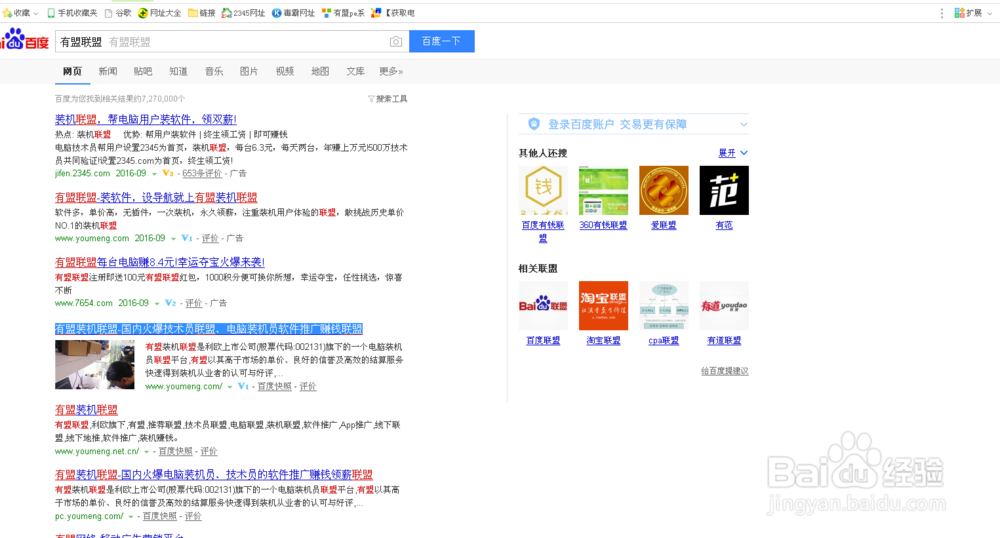
Task: Switch to the 地图 tab
Action: point(320,71)
